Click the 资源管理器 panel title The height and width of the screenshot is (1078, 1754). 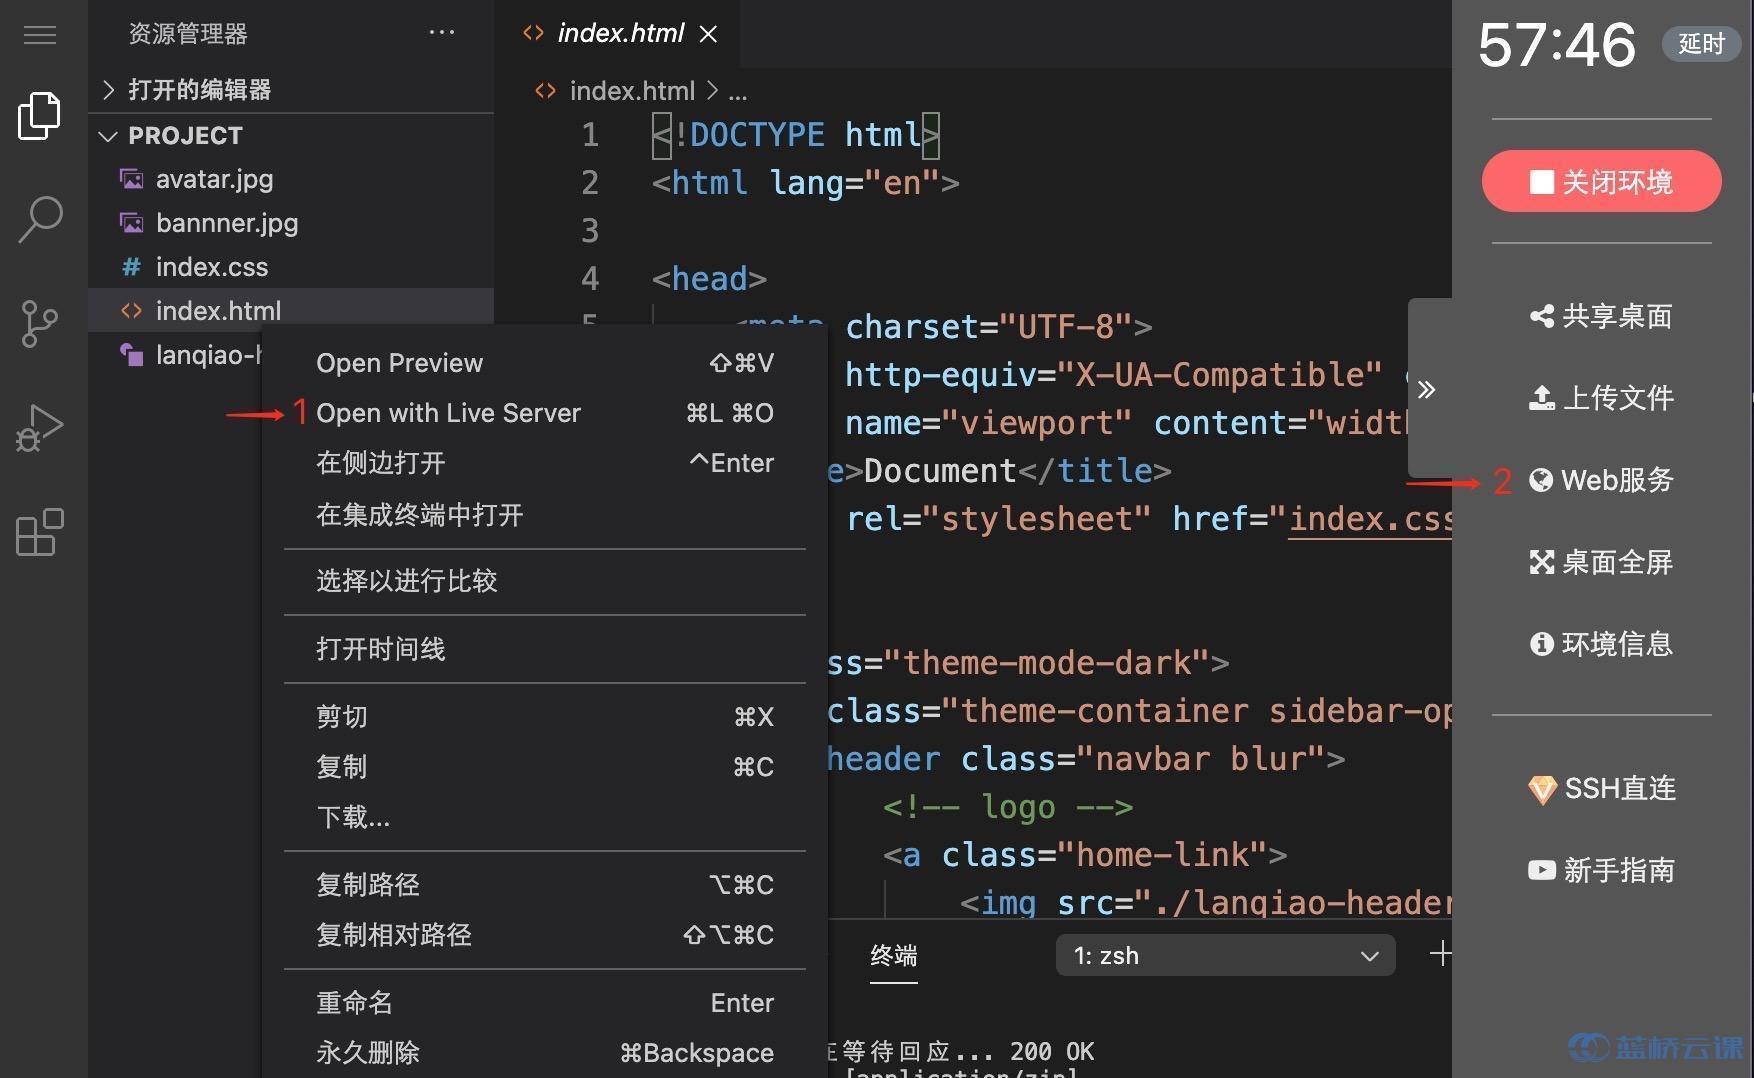pyautogui.click(x=188, y=34)
